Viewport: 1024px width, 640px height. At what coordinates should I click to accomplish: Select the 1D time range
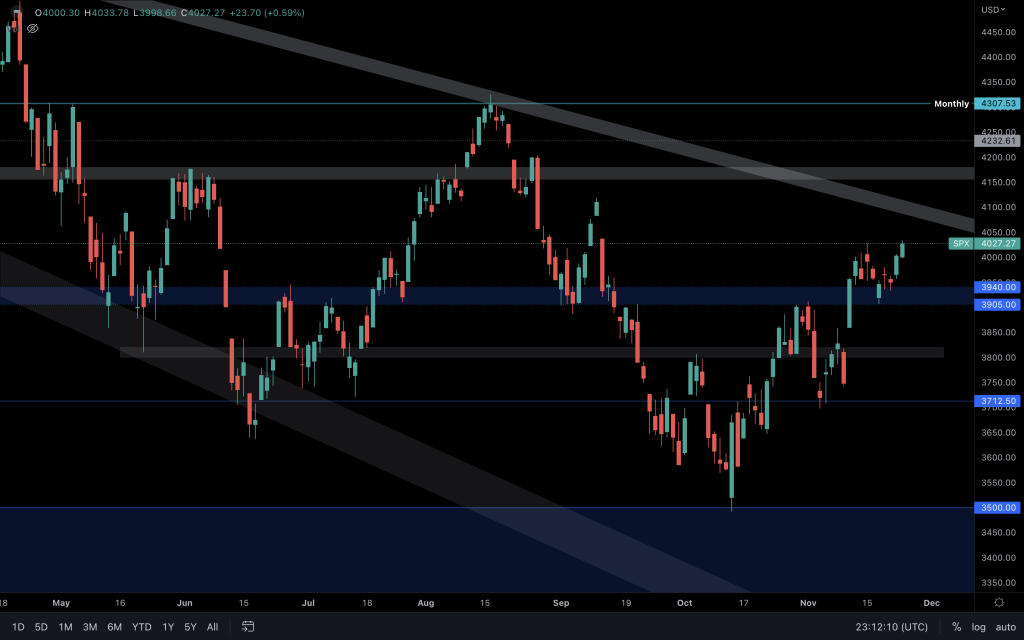(18, 627)
